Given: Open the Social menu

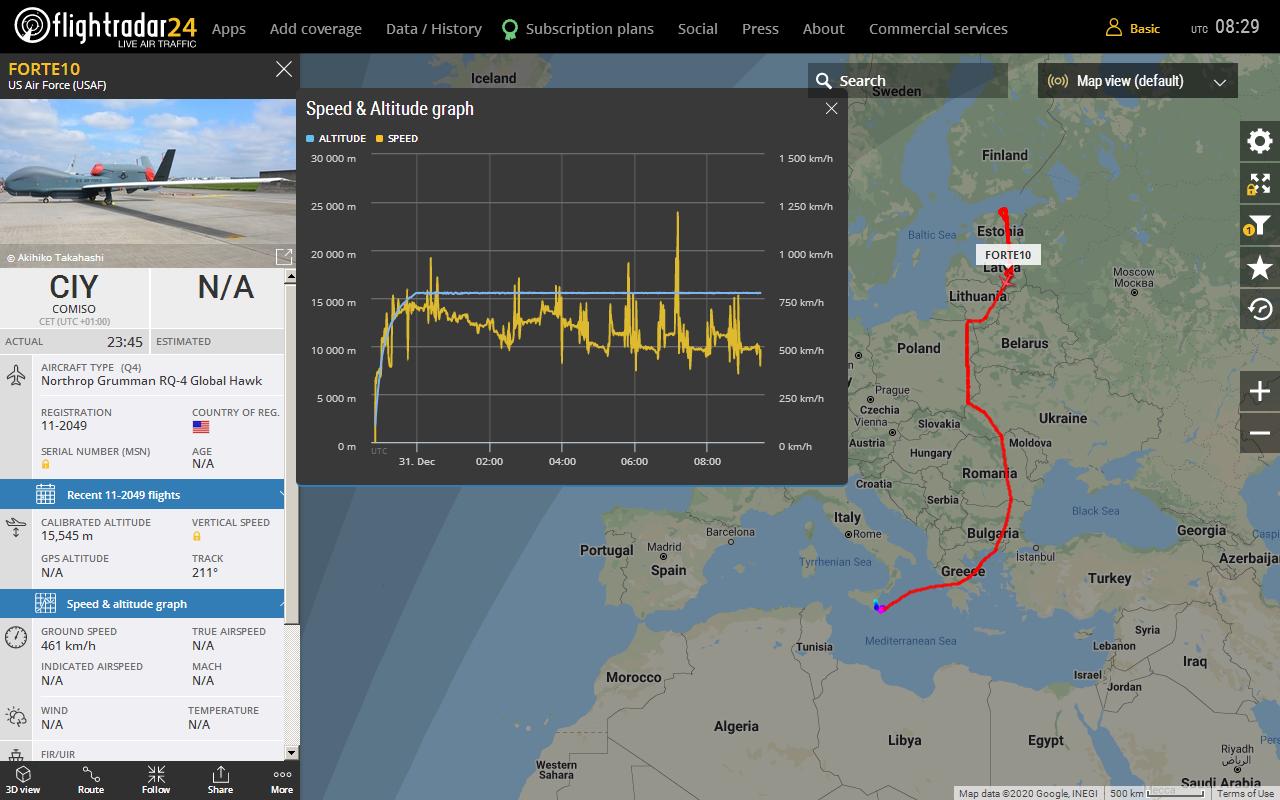Looking at the screenshot, I should coord(698,28).
